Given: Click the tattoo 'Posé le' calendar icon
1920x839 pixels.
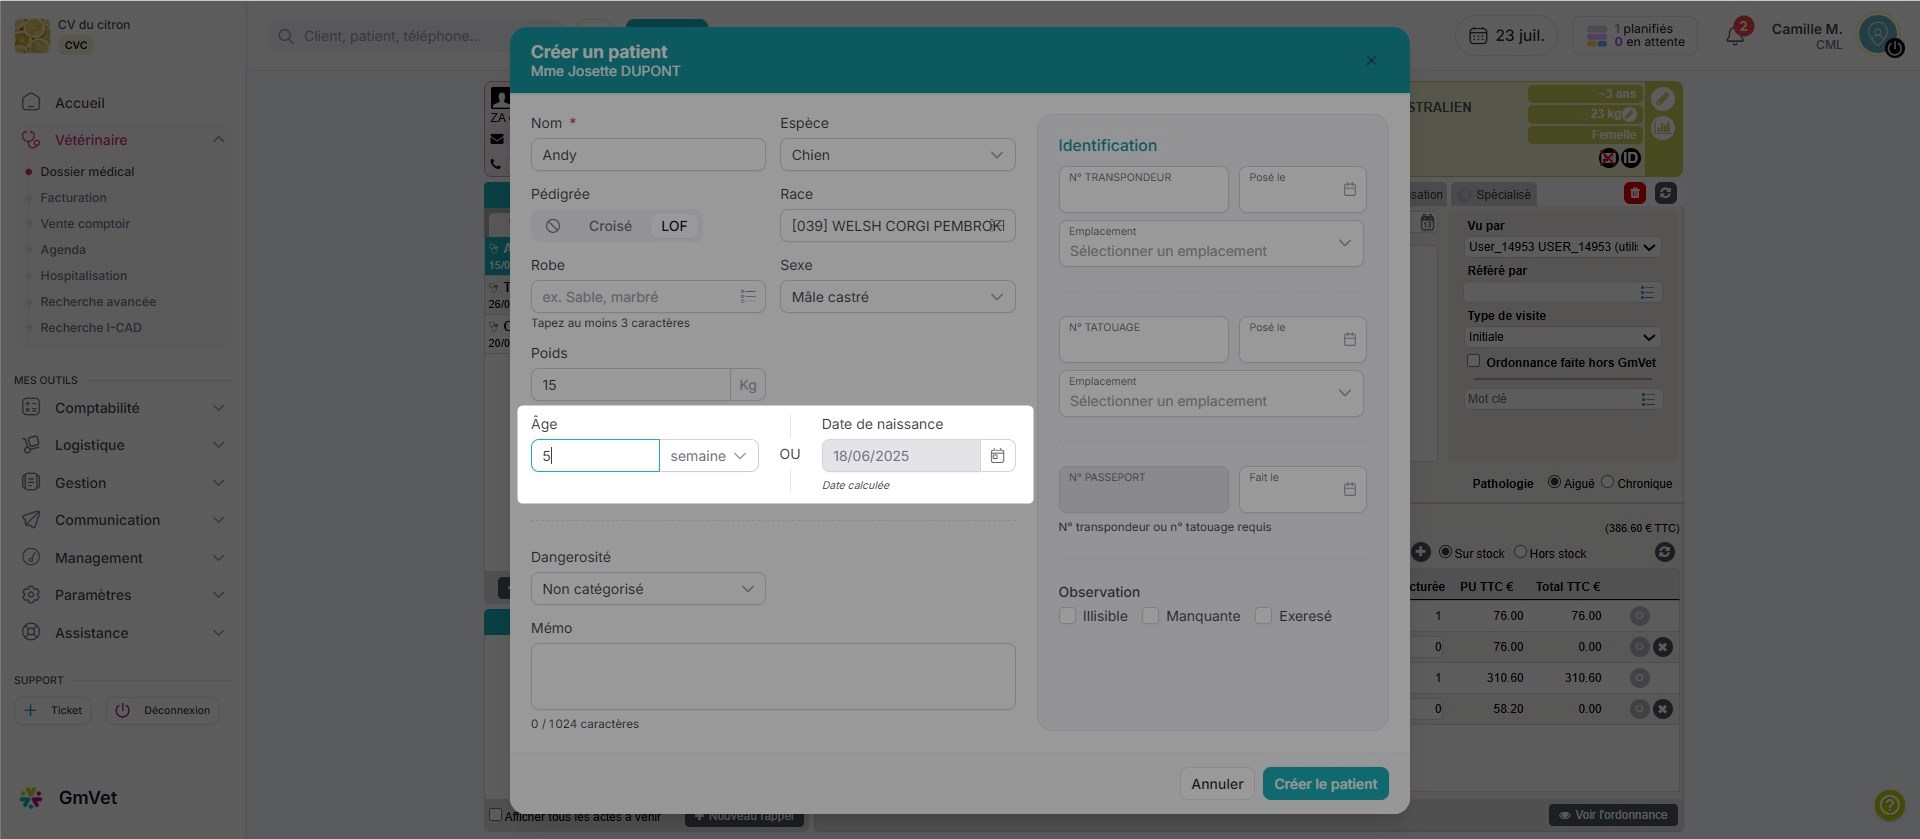Looking at the screenshot, I should (x=1349, y=340).
